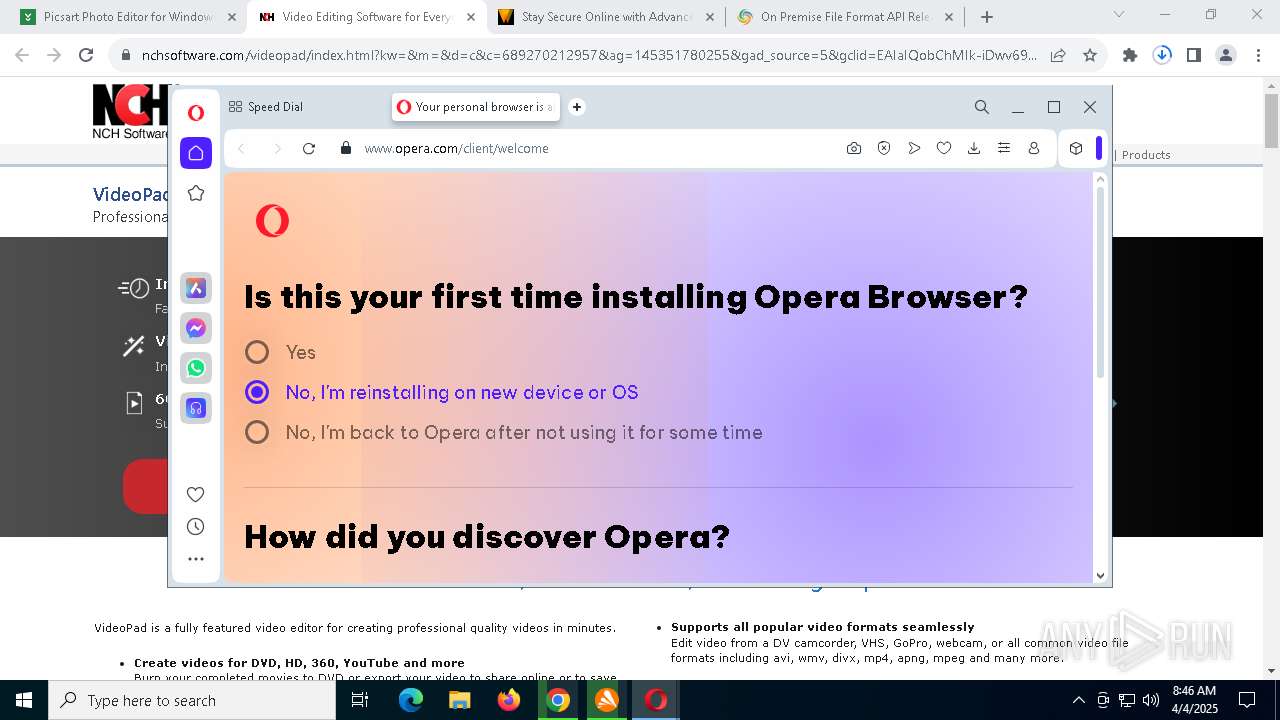Click the Opera search tabs magnifier icon
The width and height of the screenshot is (1280, 720).
point(982,107)
